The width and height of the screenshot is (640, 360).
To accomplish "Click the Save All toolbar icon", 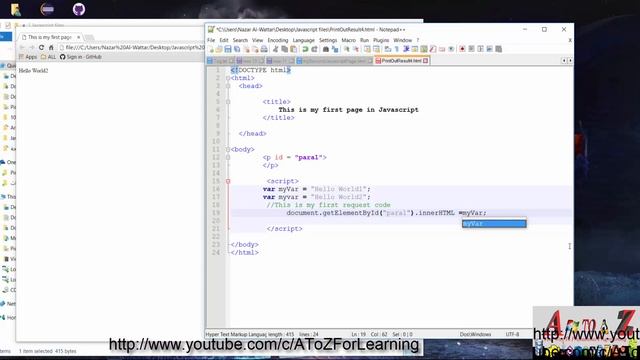I will pyautogui.click(x=237, y=49).
